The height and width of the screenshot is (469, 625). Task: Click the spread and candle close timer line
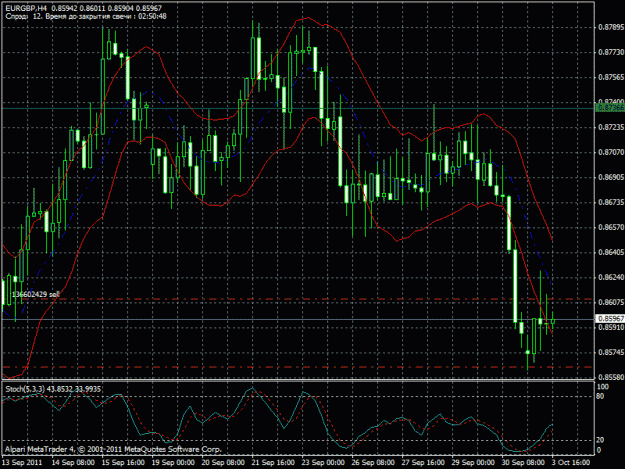[86, 16]
